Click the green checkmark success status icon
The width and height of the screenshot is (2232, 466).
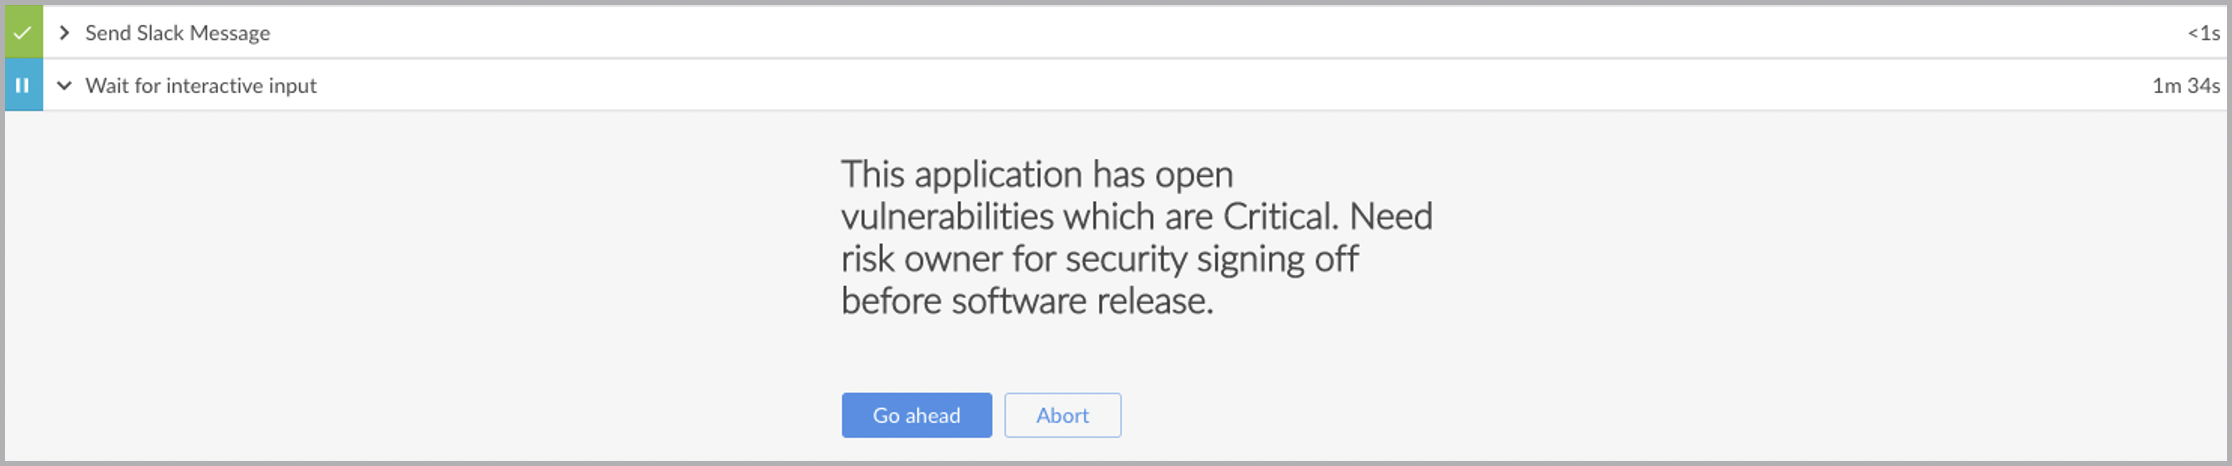23,32
